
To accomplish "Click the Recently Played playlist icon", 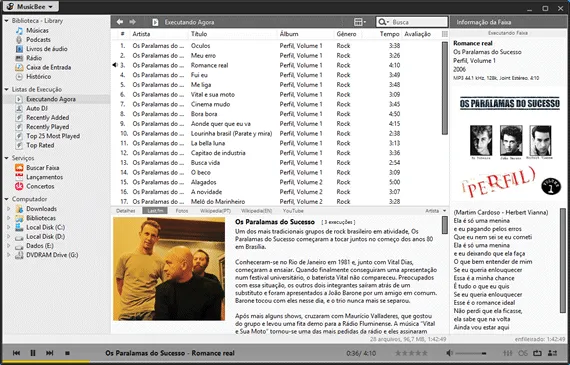I will pos(19,127).
